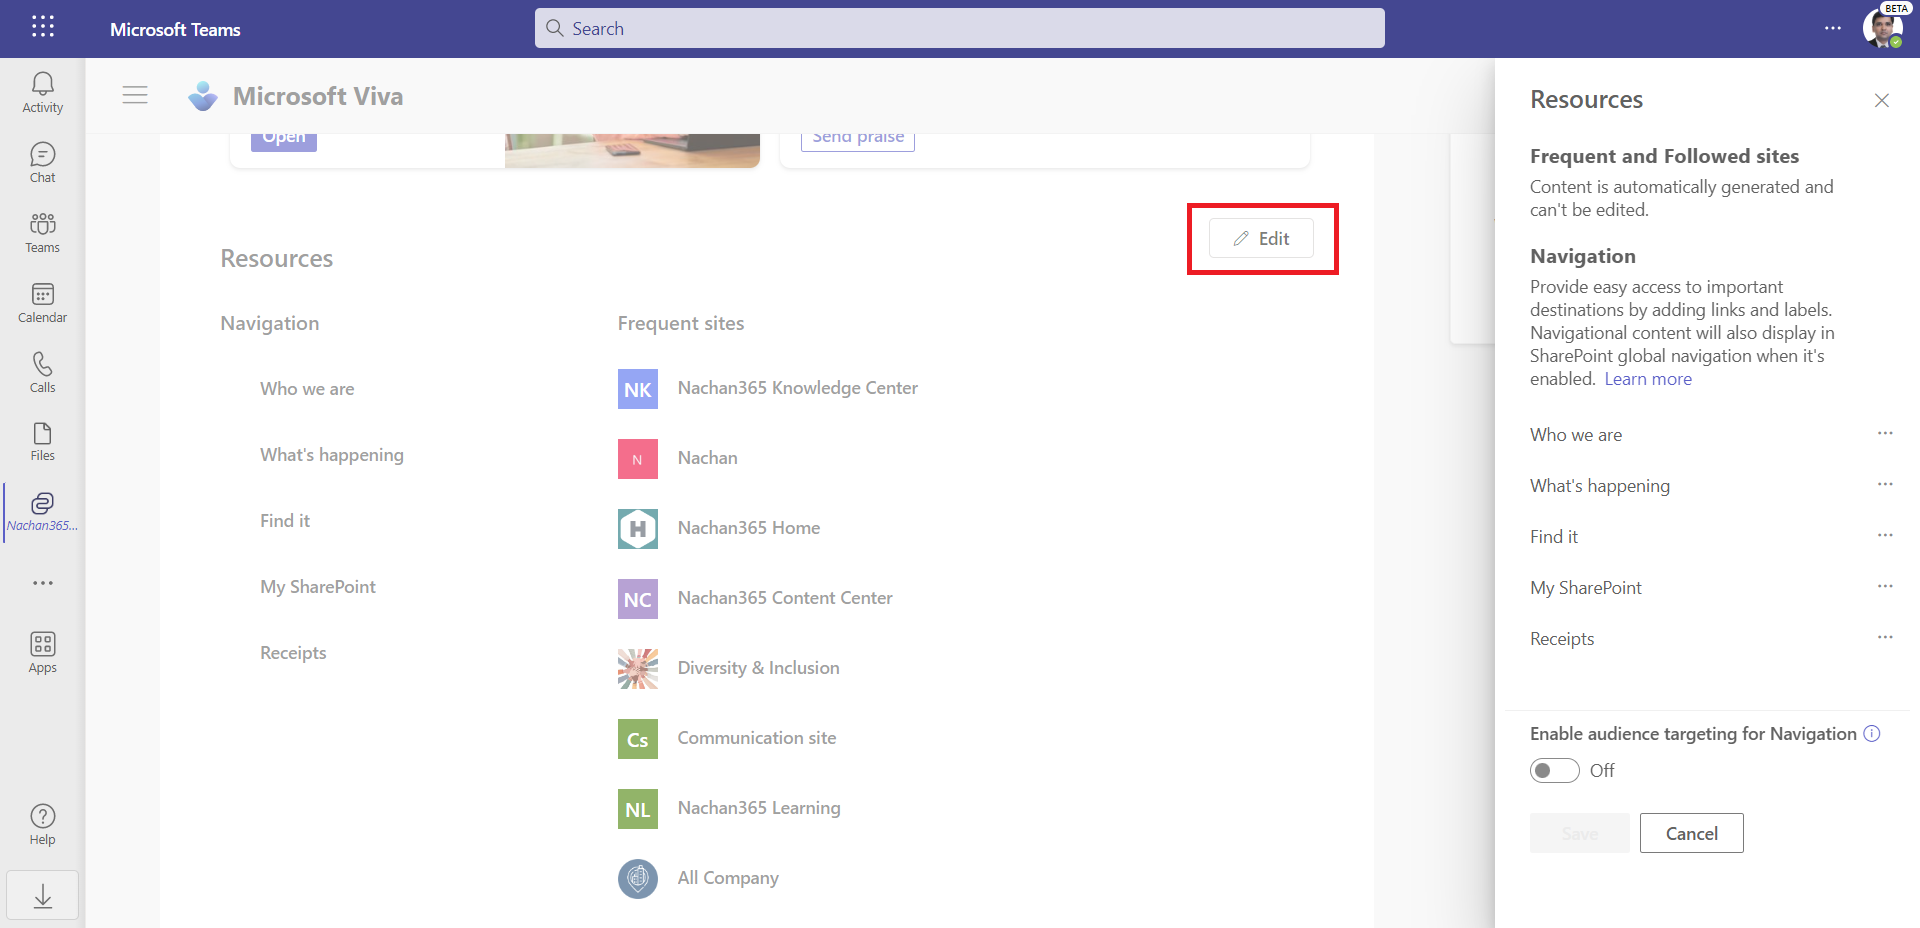Open options menu for Who we are

[1884, 433]
